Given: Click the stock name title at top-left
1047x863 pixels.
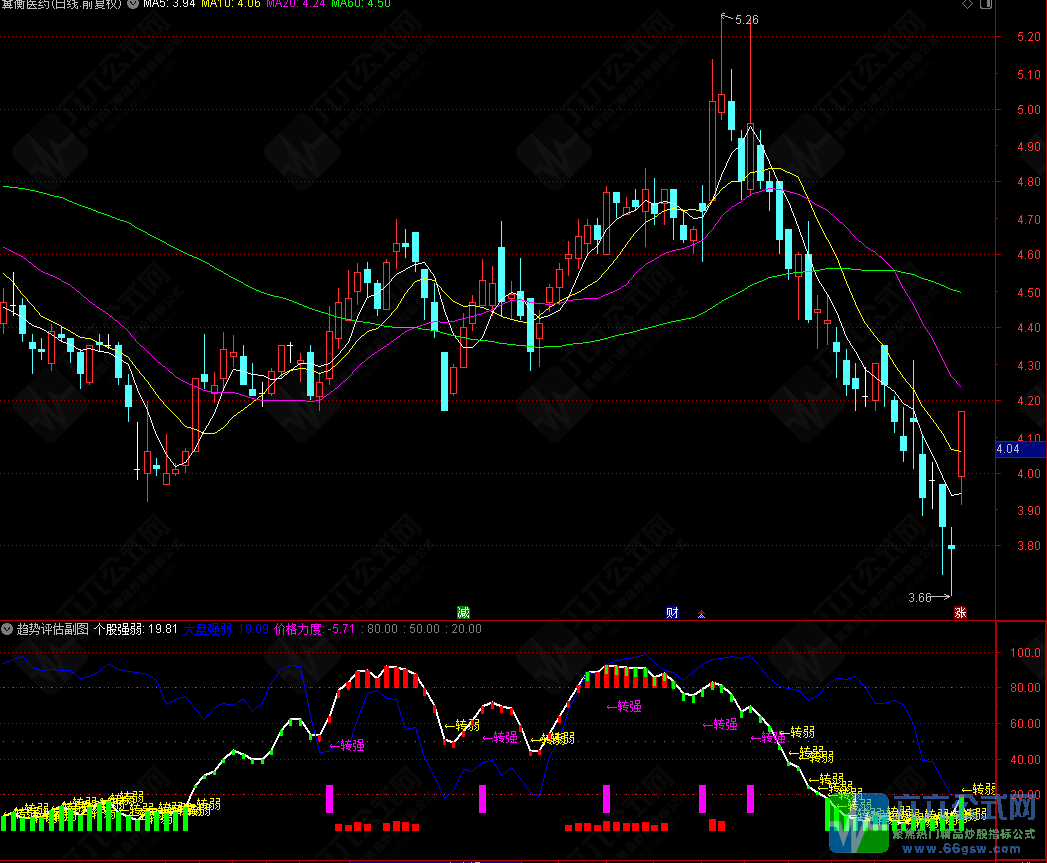Looking at the screenshot, I should coord(61,3).
